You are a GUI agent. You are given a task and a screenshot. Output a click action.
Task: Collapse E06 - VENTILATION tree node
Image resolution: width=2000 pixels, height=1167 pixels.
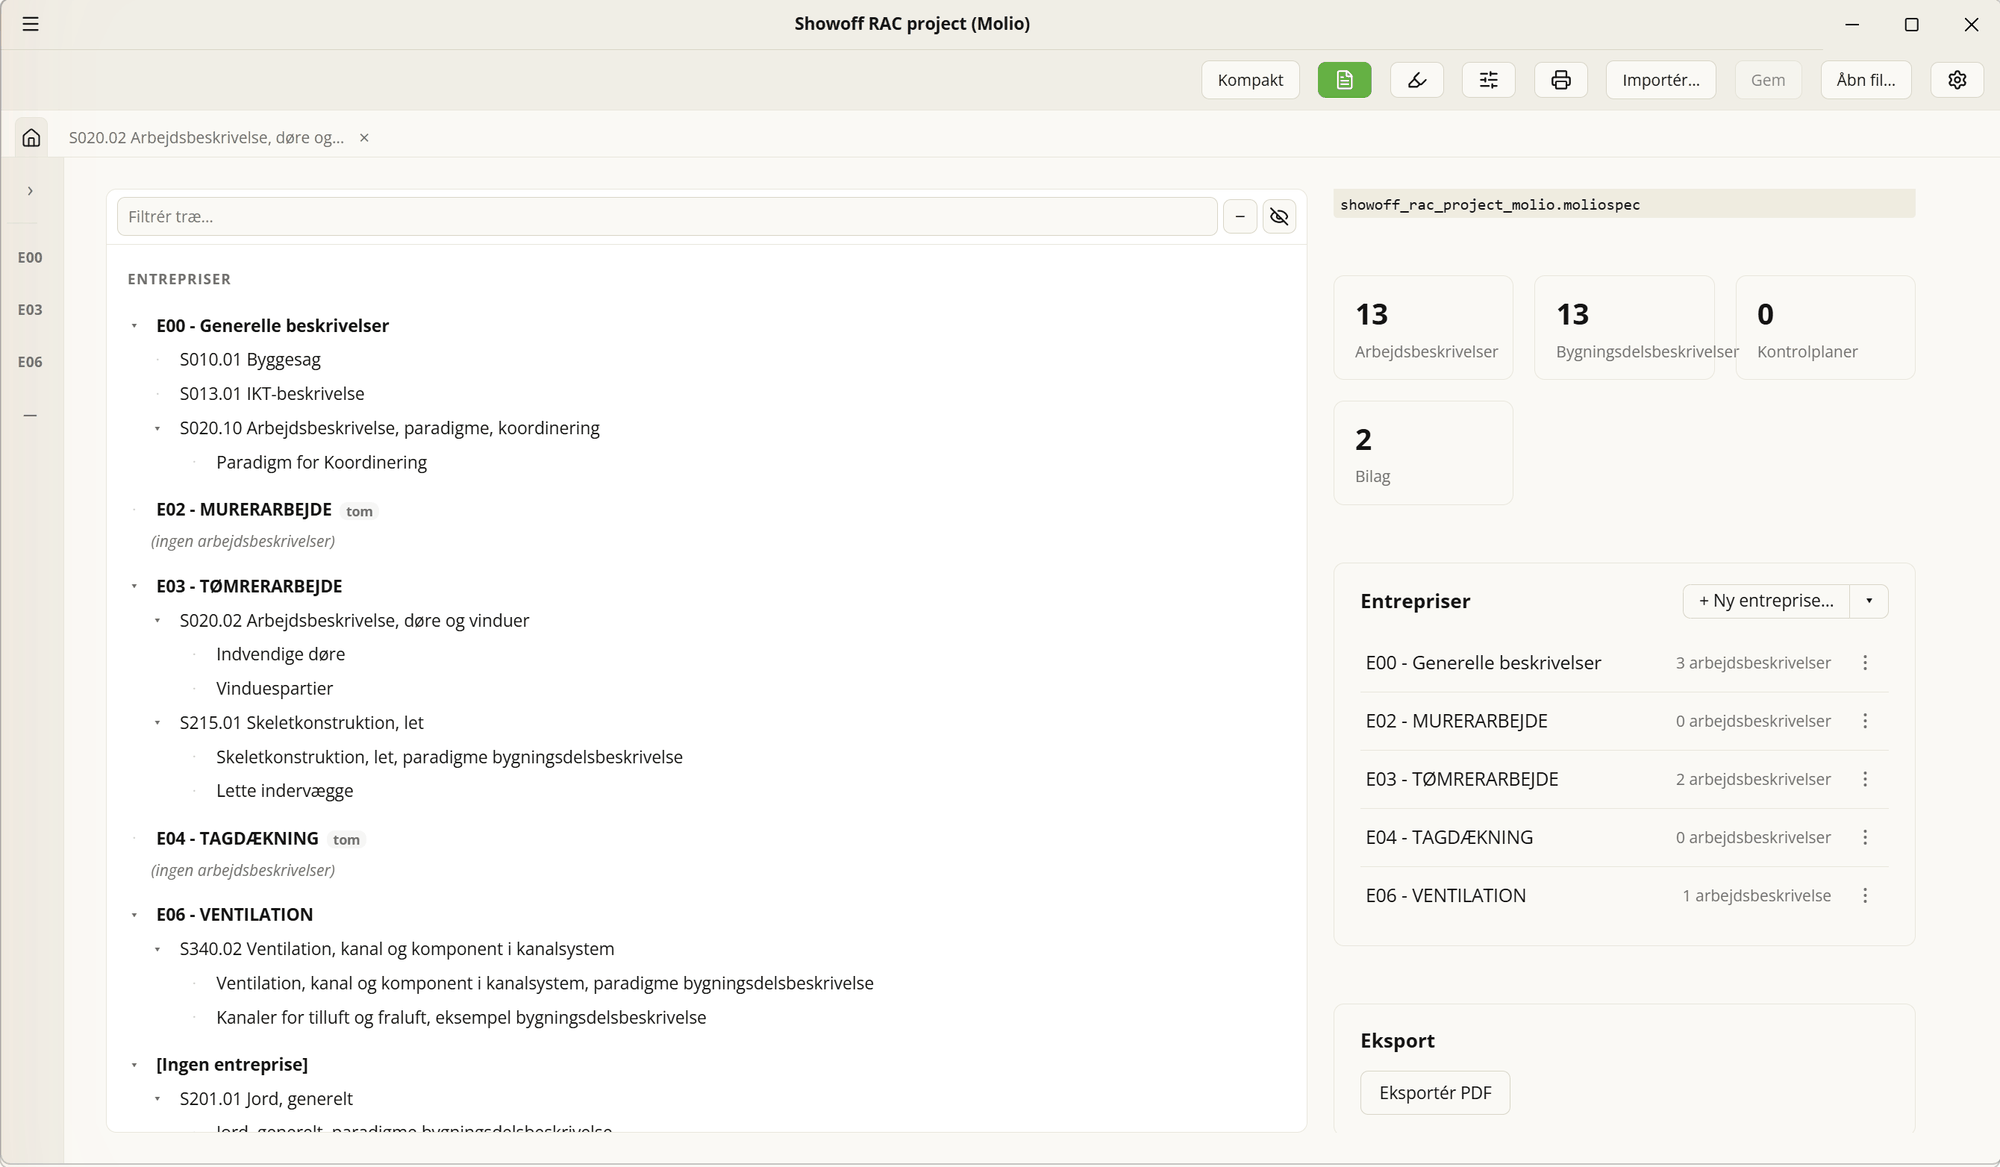(134, 915)
